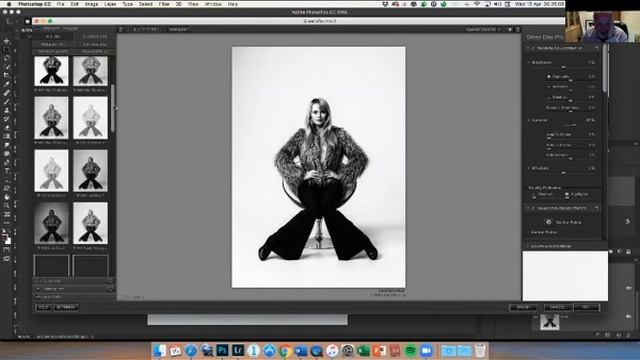Open the Window menu

(x=213, y=4)
